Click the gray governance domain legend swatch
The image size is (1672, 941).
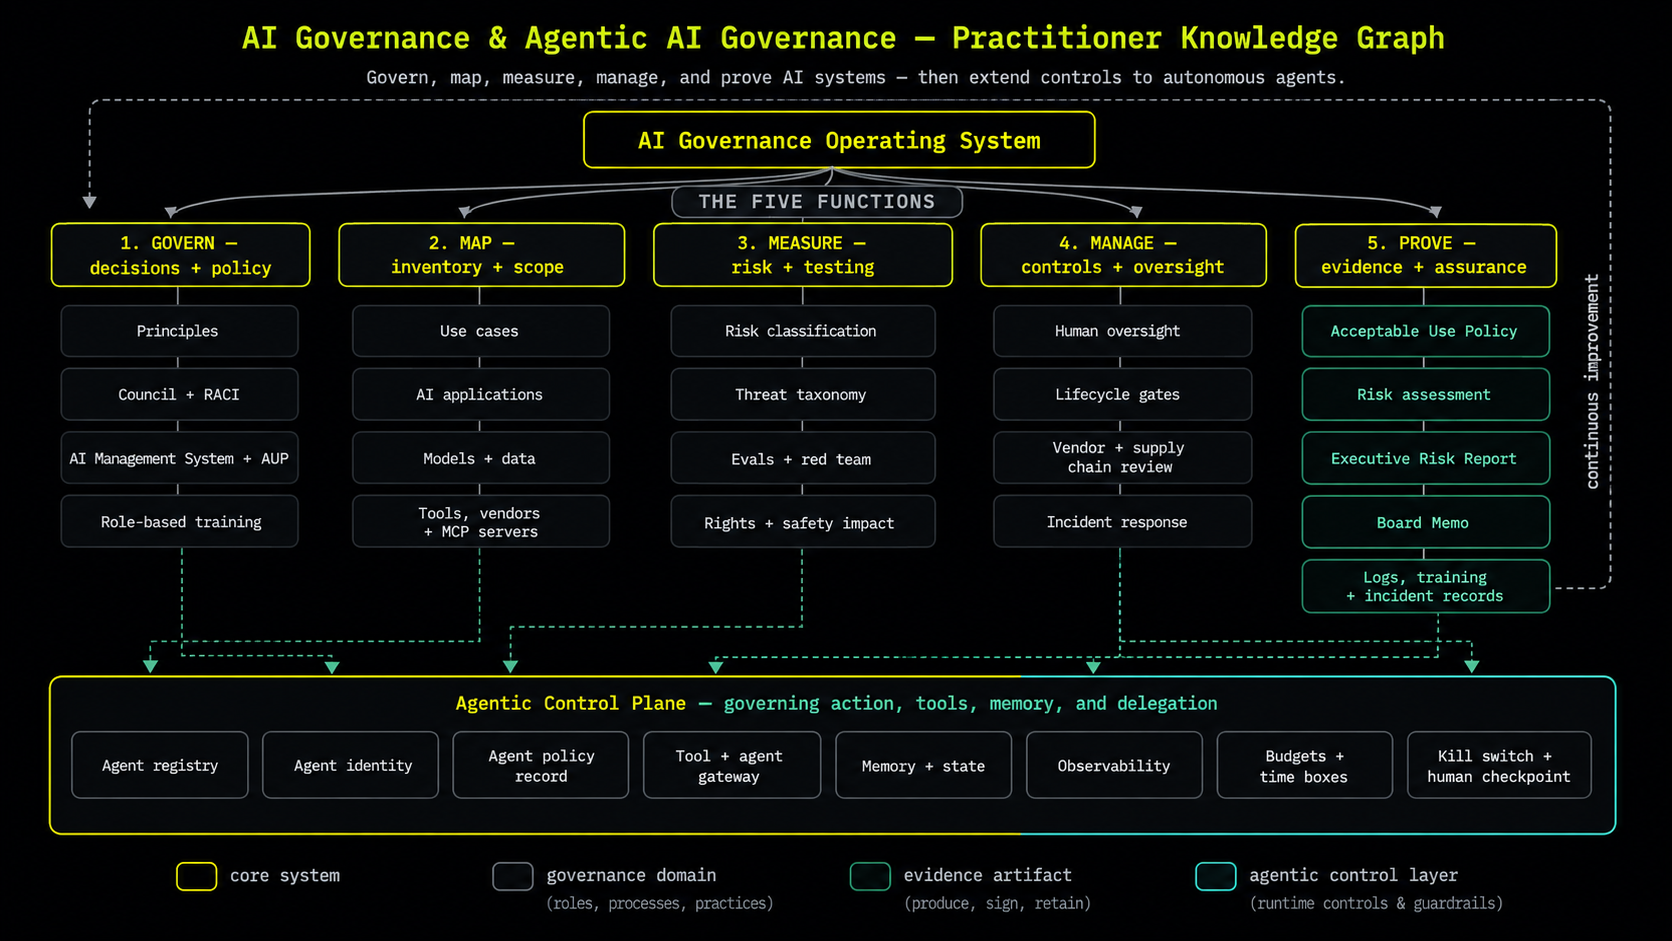[513, 876]
